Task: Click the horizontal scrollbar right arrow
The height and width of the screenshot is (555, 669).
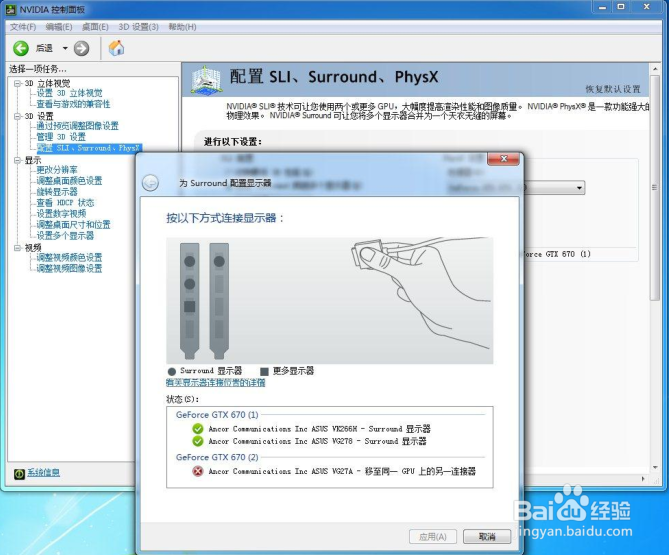Action: (x=643, y=479)
